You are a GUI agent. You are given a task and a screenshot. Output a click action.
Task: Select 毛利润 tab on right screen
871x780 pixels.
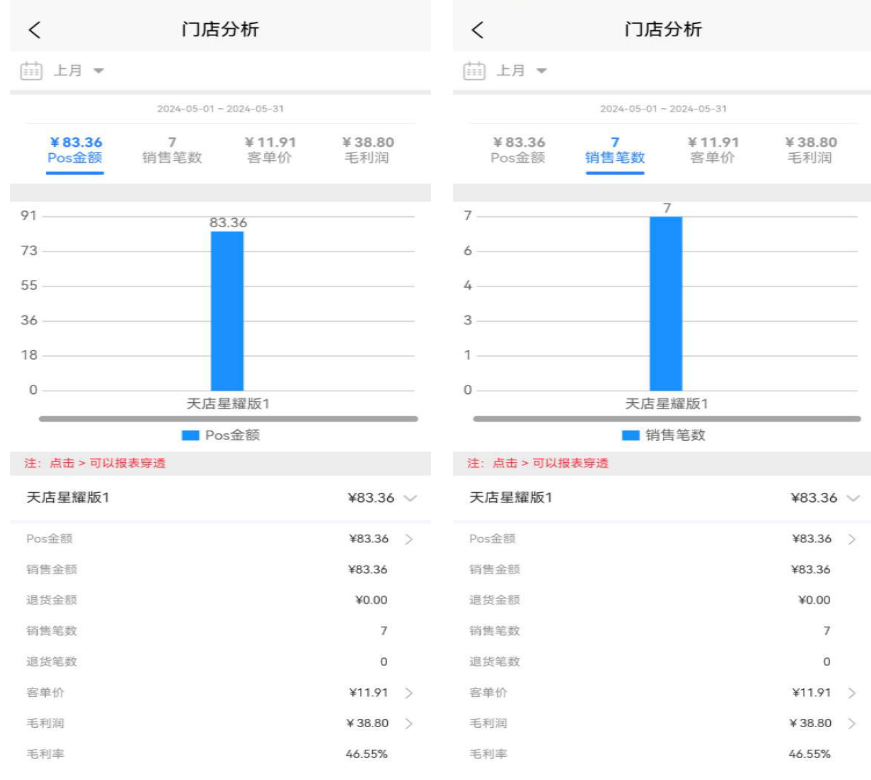pyautogui.click(x=810, y=151)
